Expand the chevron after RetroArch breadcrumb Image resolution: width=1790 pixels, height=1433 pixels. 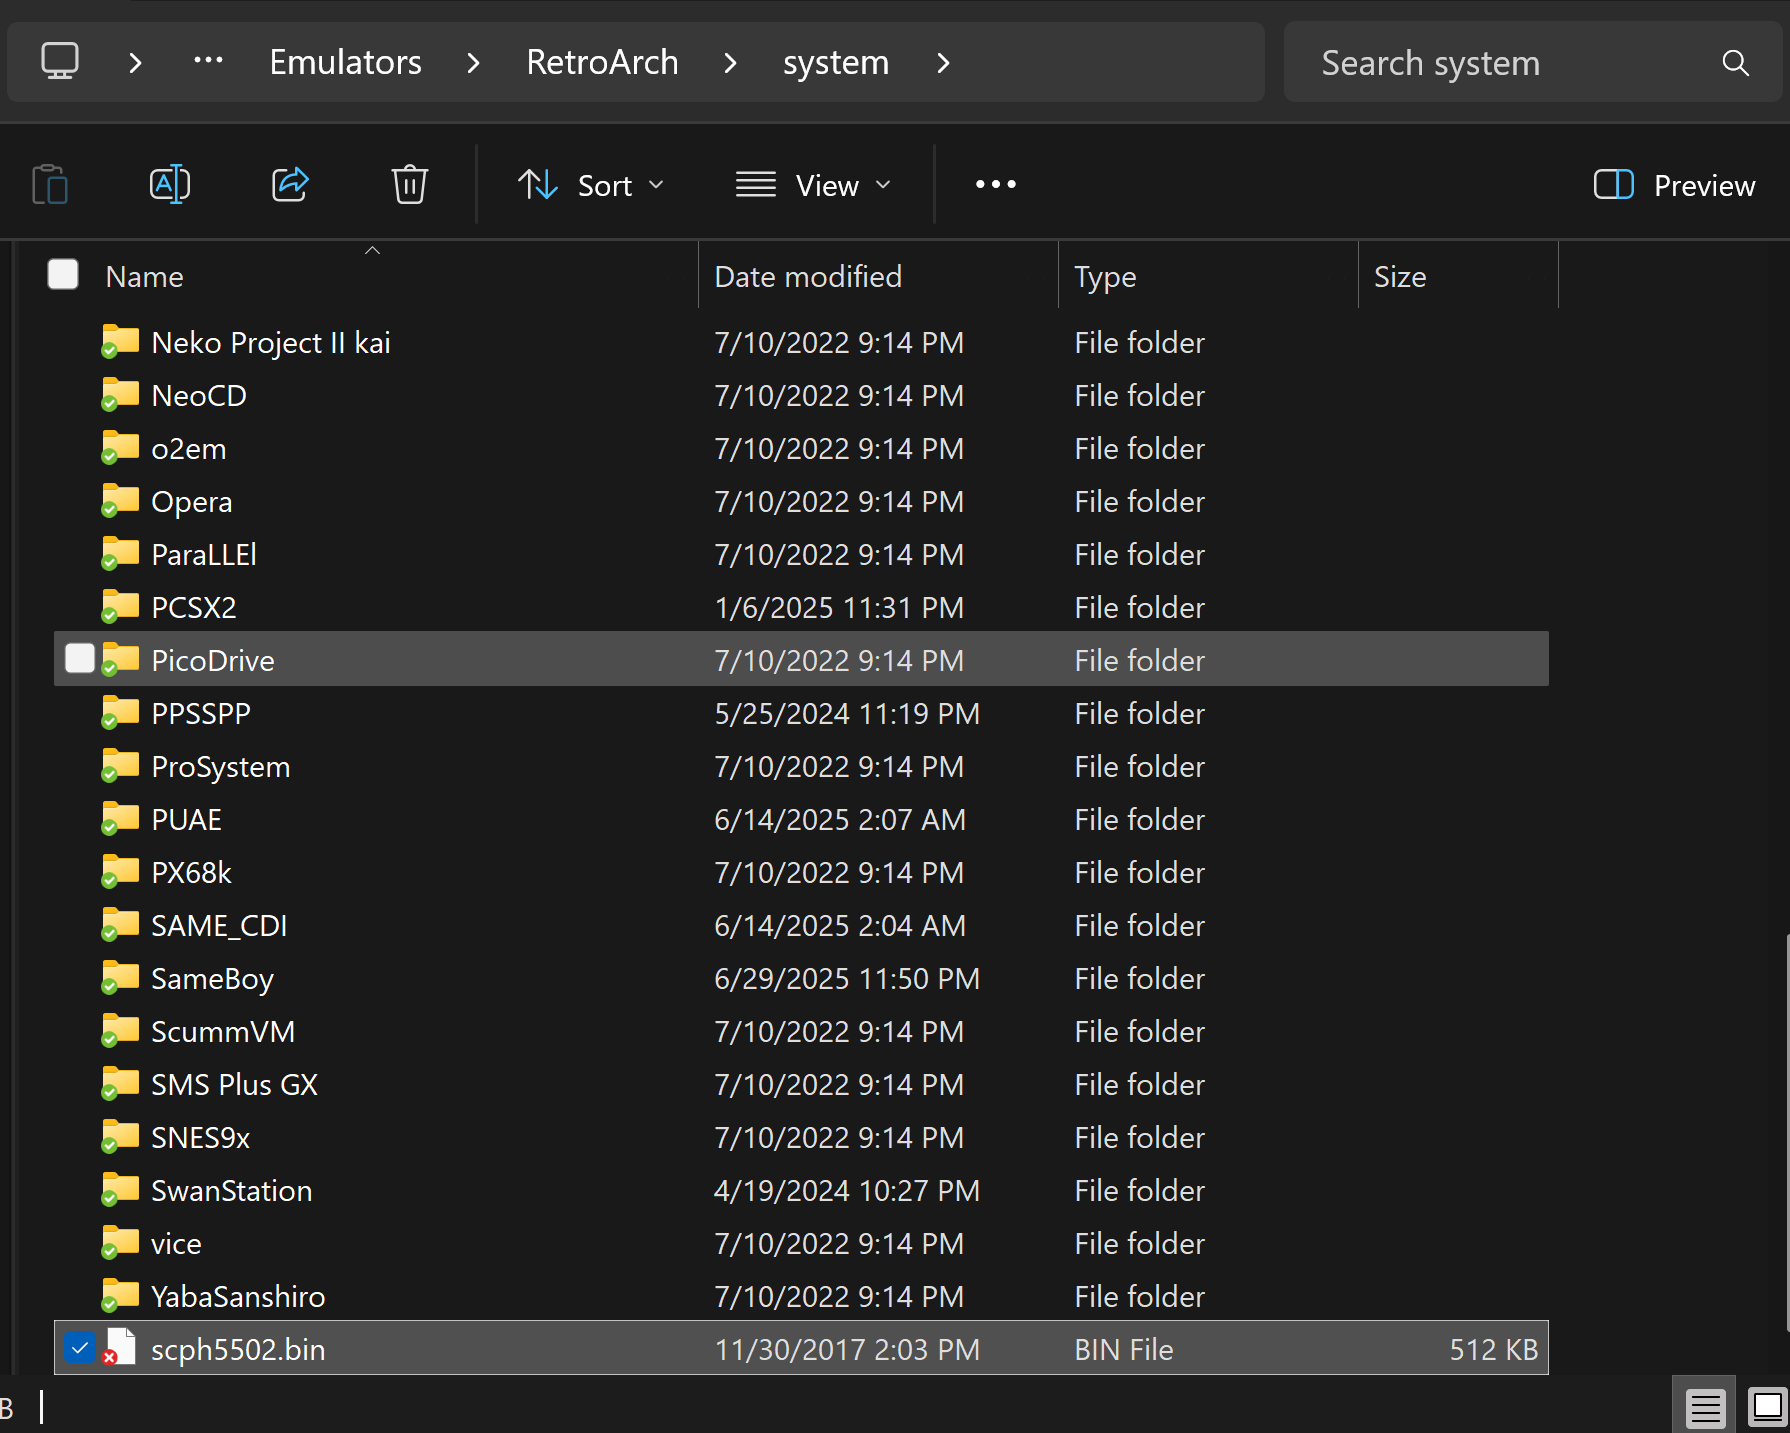(x=731, y=63)
